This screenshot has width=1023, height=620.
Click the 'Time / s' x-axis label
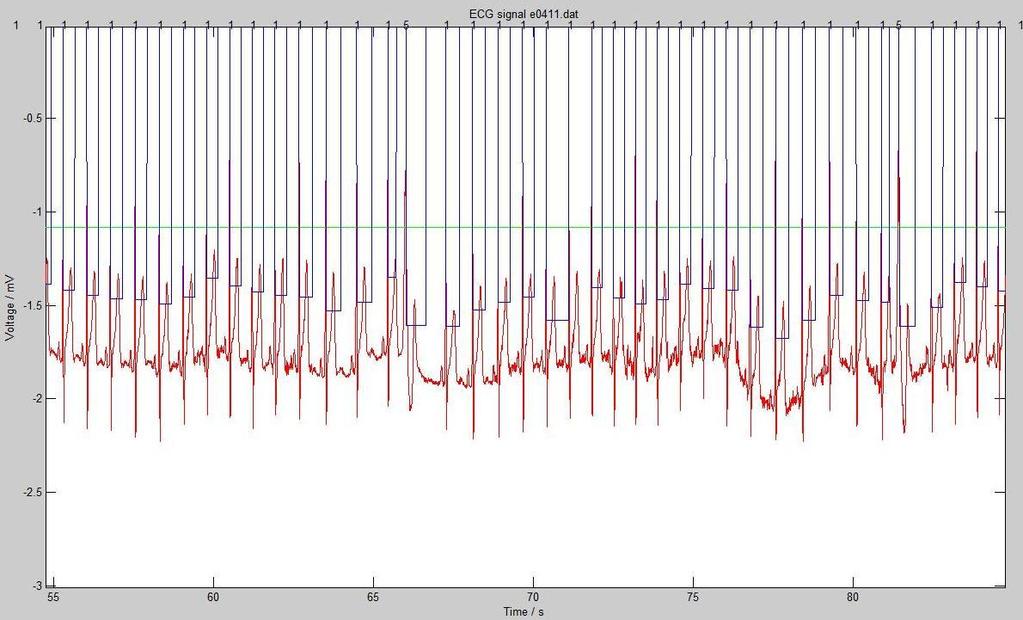click(523, 612)
